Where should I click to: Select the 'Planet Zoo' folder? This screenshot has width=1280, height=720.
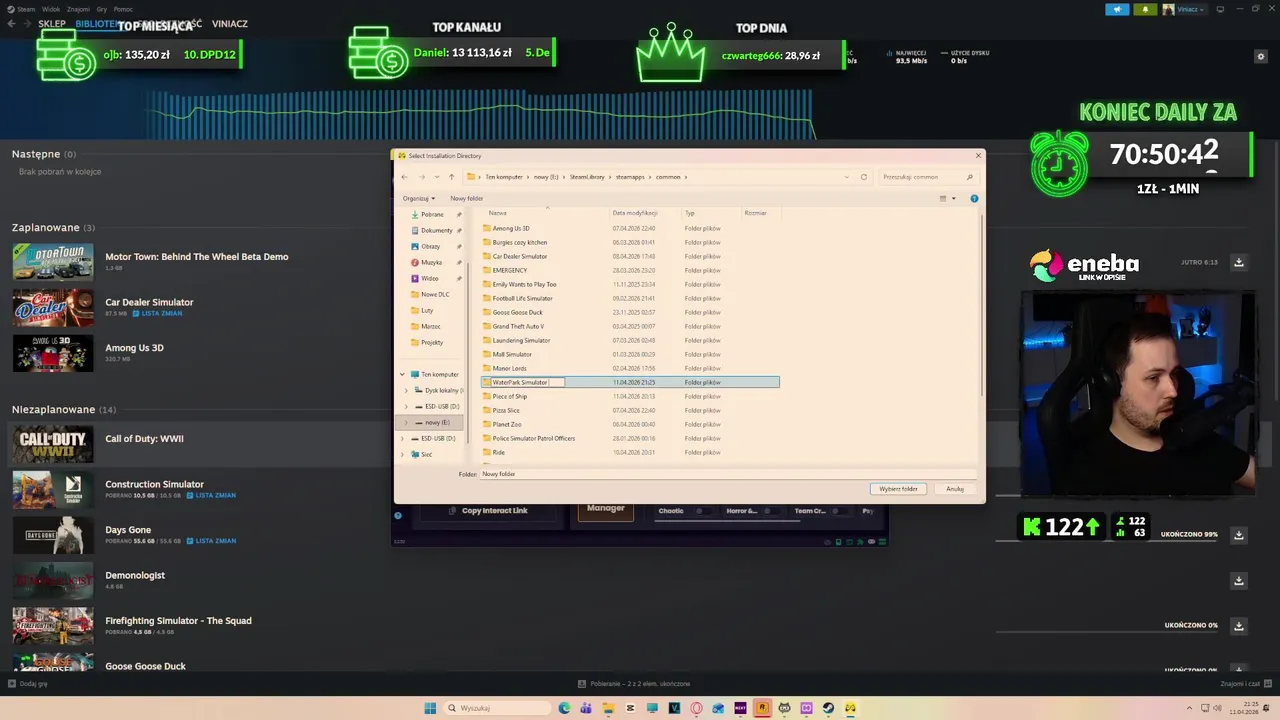click(x=506, y=424)
